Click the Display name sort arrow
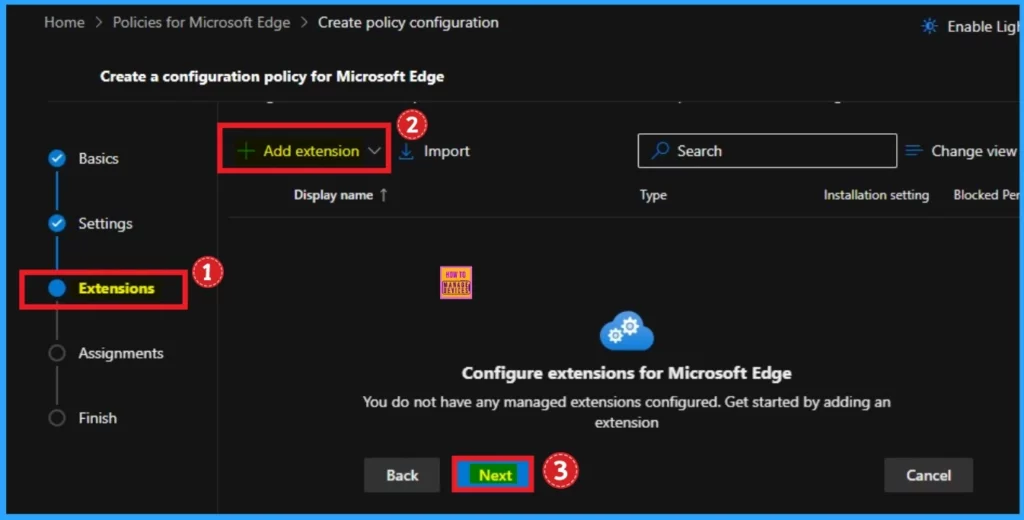 [383, 195]
